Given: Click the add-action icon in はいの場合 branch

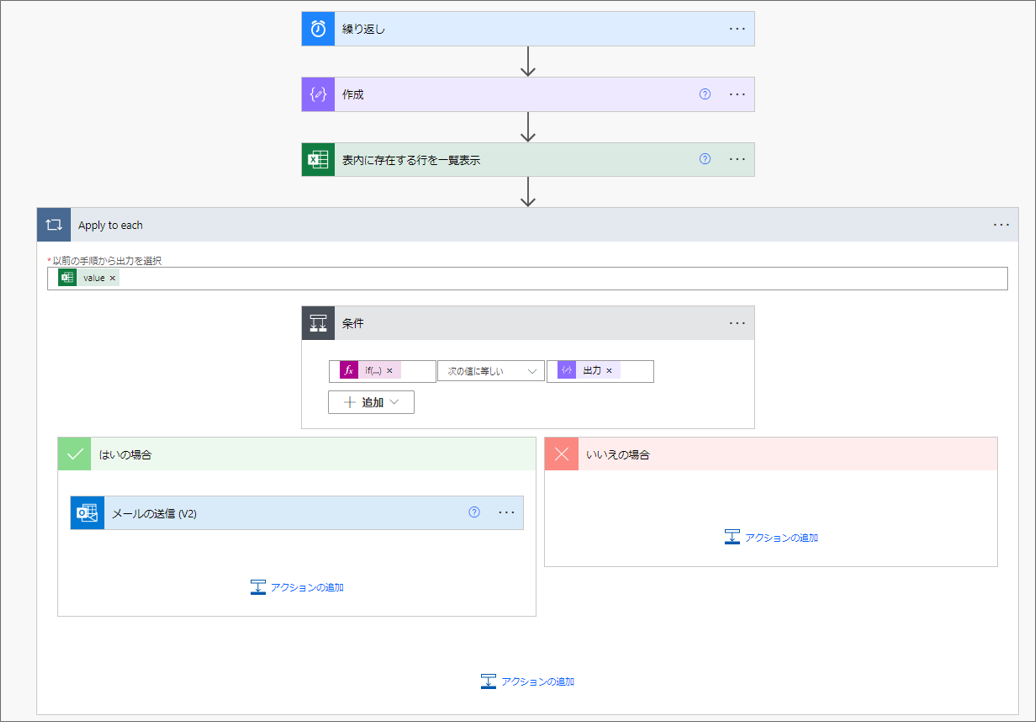Looking at the screenshot, I should click(258, 587).
